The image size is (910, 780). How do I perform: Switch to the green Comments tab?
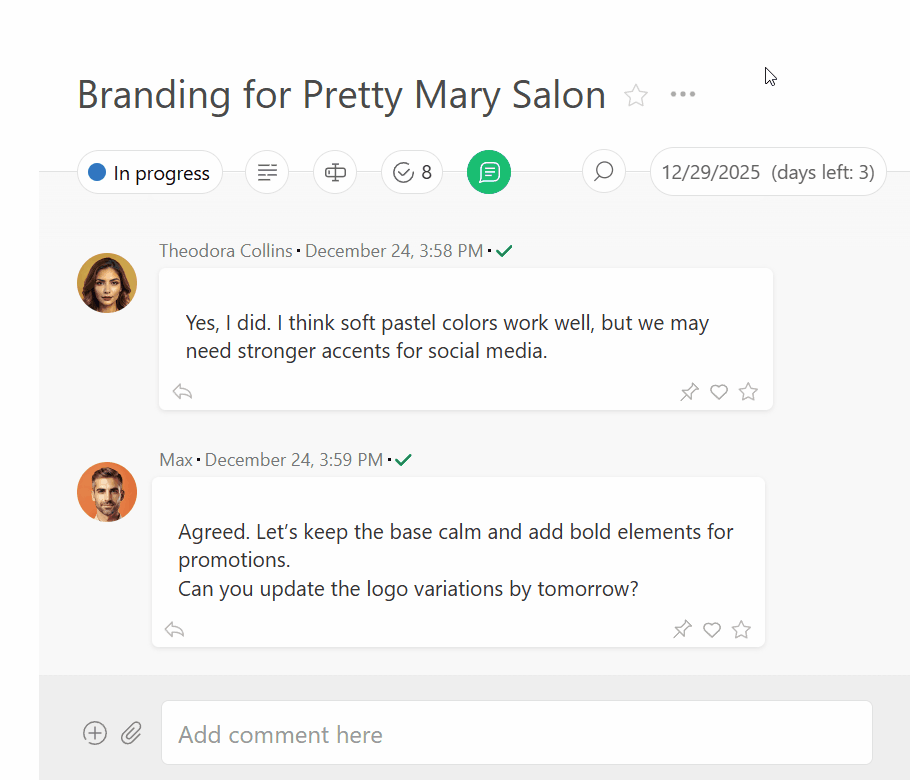click(489, 171)
